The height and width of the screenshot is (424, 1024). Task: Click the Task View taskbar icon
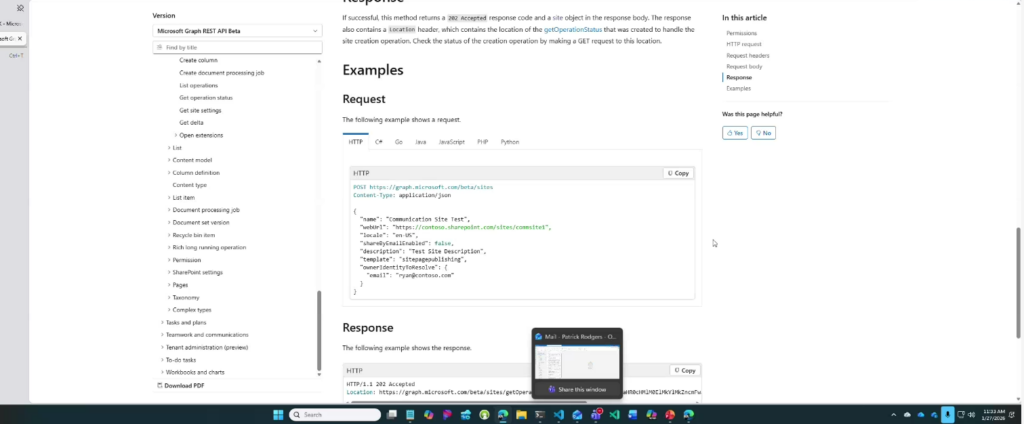click(x=392, y=415)
